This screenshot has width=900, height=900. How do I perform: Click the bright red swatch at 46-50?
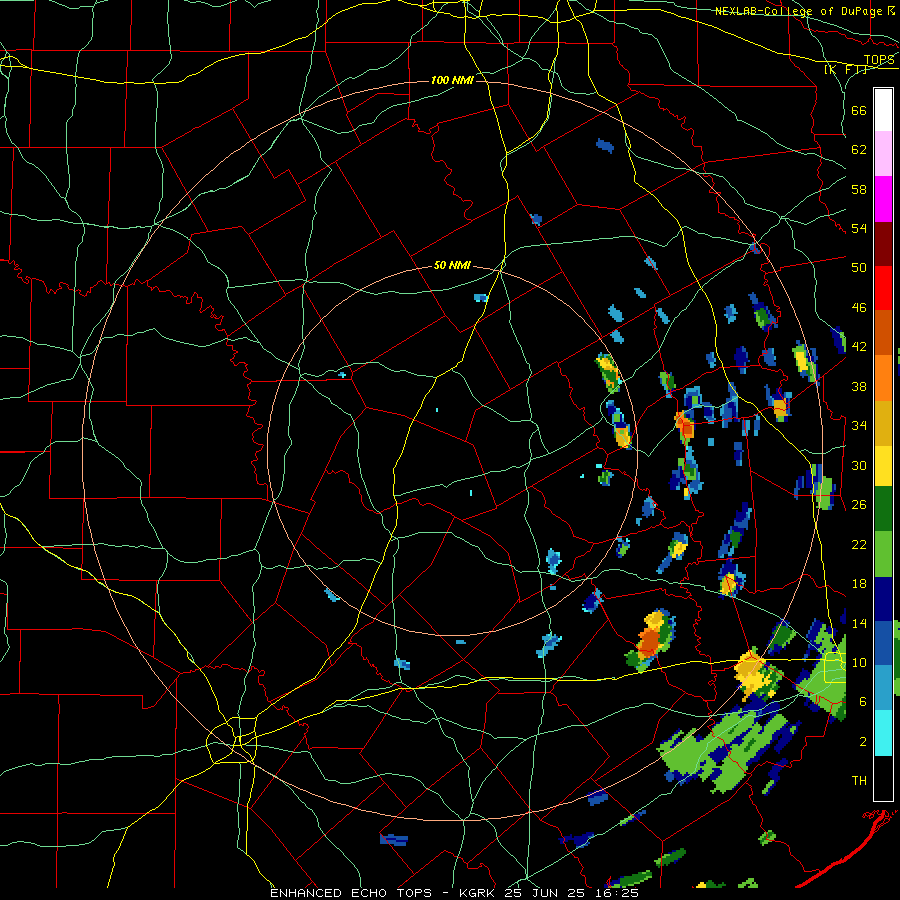[883, 288]
